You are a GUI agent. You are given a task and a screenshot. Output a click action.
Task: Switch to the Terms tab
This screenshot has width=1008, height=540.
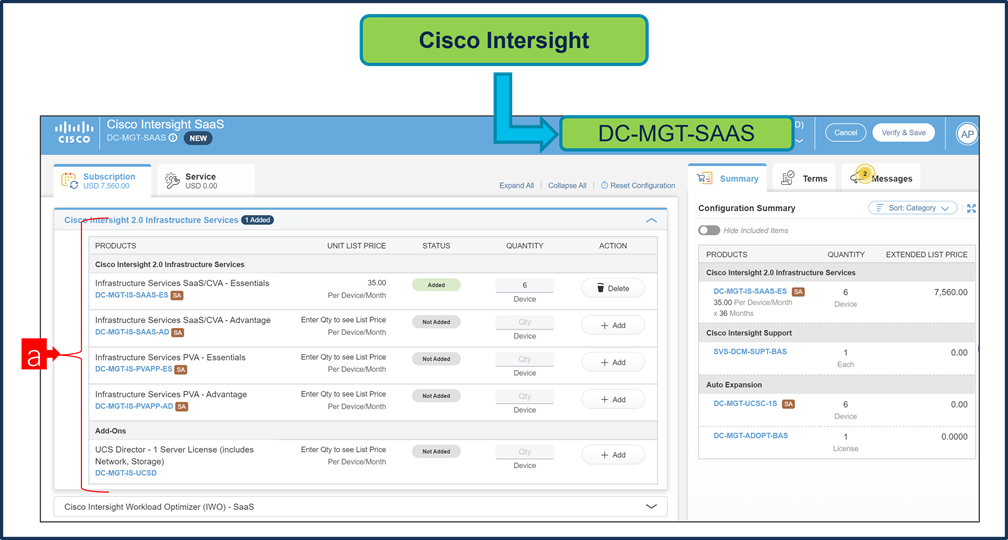tap(804, 179)
